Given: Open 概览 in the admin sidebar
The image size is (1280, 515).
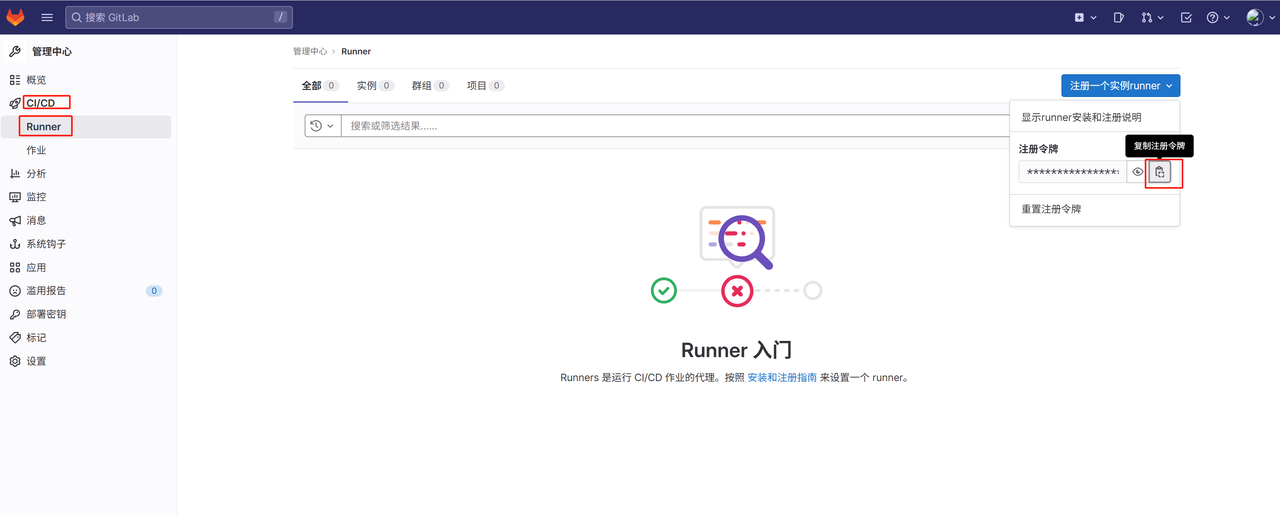Looking at the screenshot, I should 36,80.
